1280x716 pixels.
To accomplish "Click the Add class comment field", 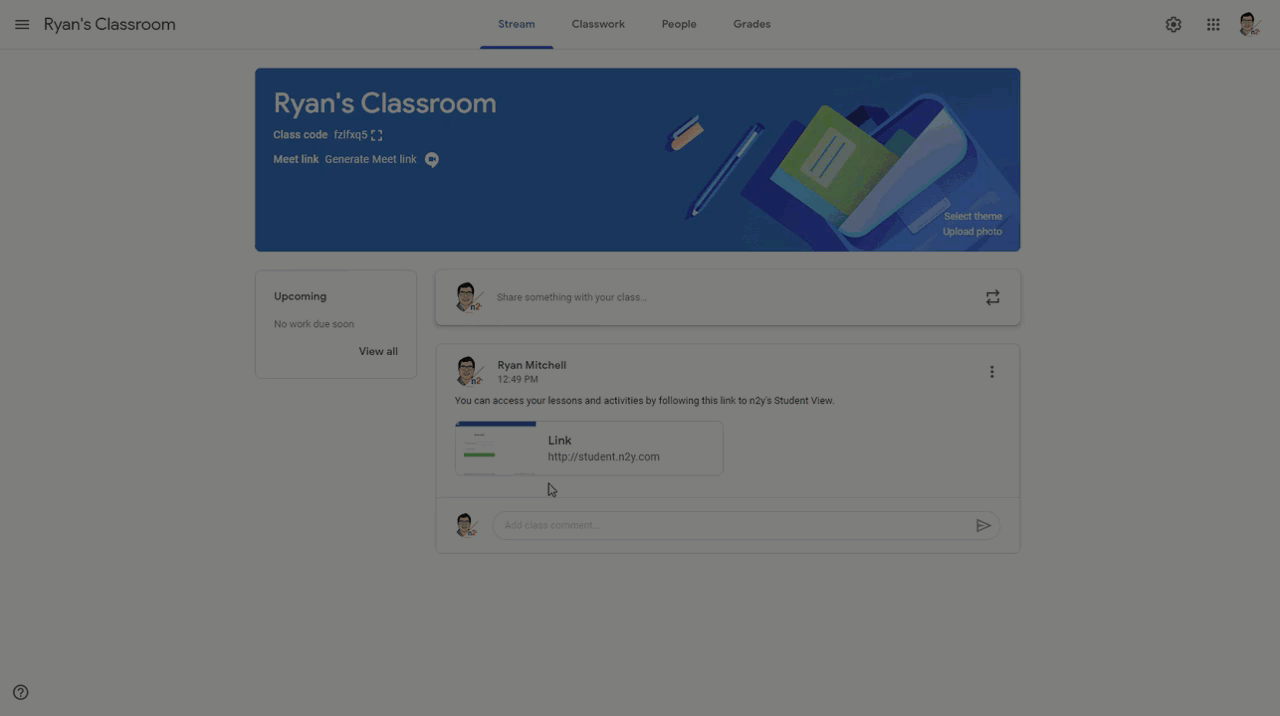I will point(745,525).
